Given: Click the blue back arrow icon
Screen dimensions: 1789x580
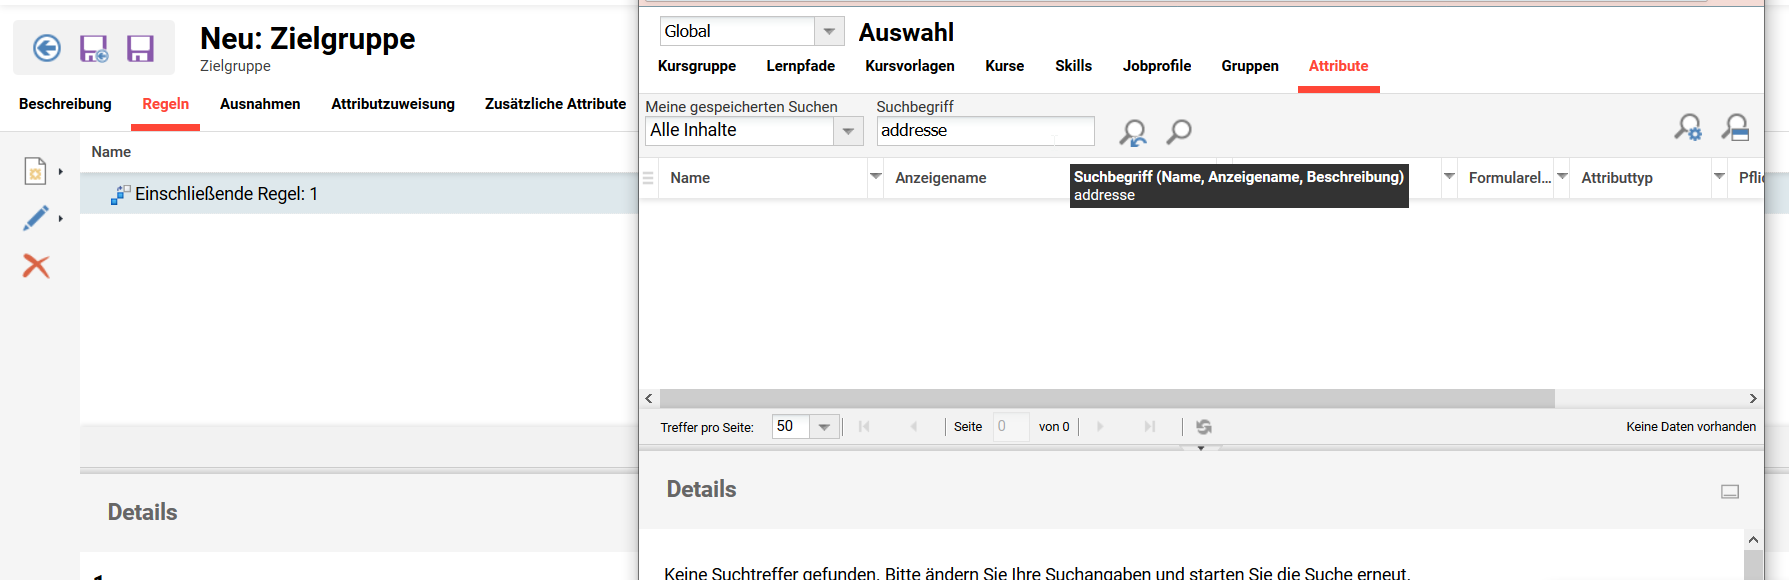Looking at the screenshot, I should point(47,48).
